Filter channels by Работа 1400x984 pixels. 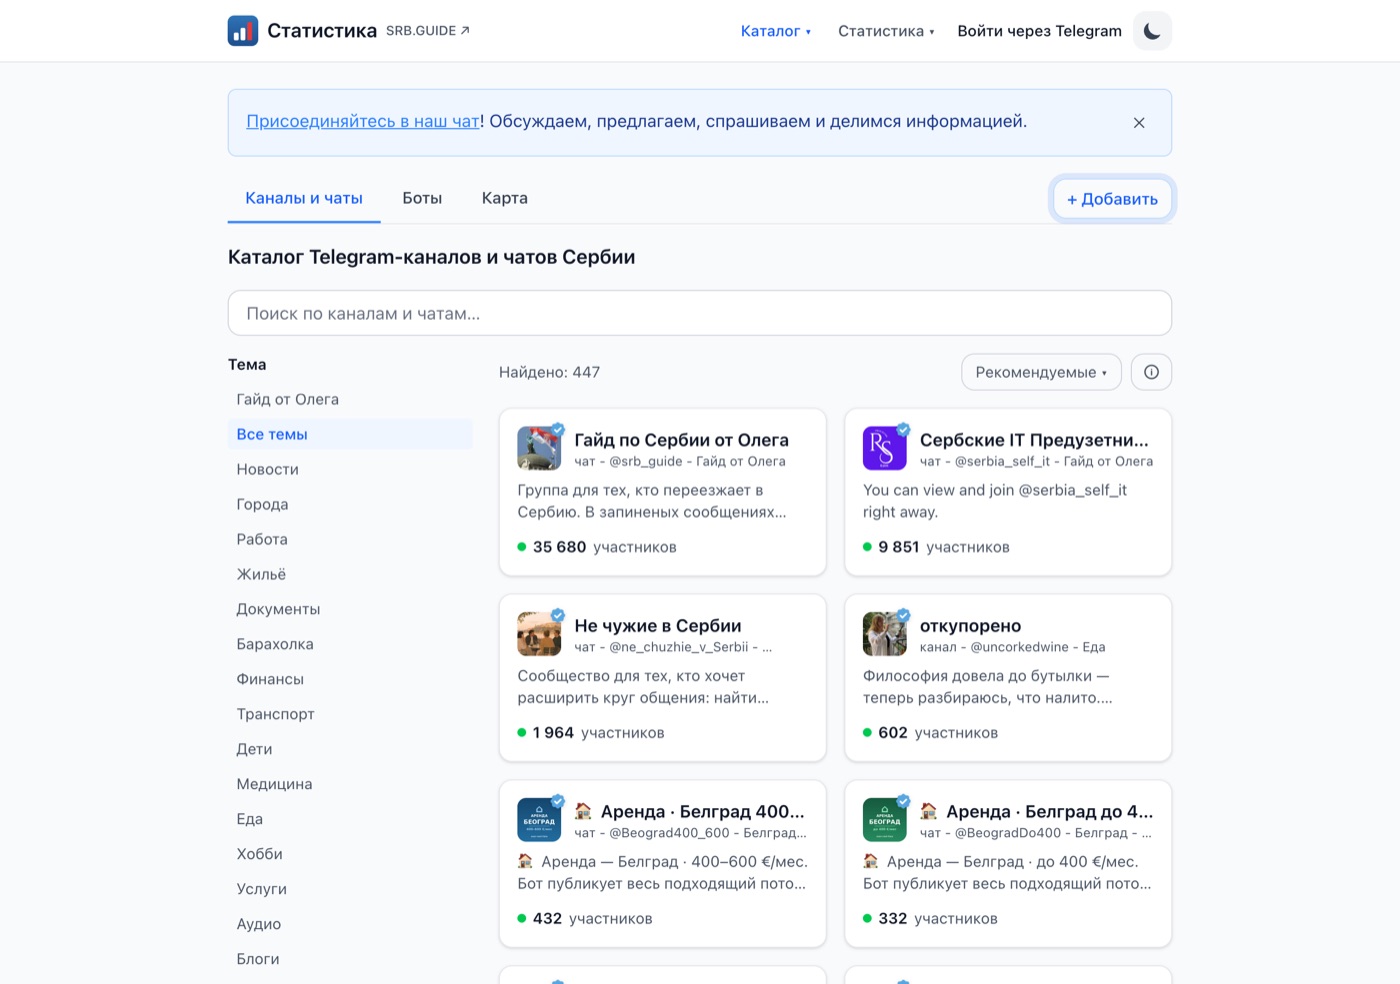coord(350,539)
